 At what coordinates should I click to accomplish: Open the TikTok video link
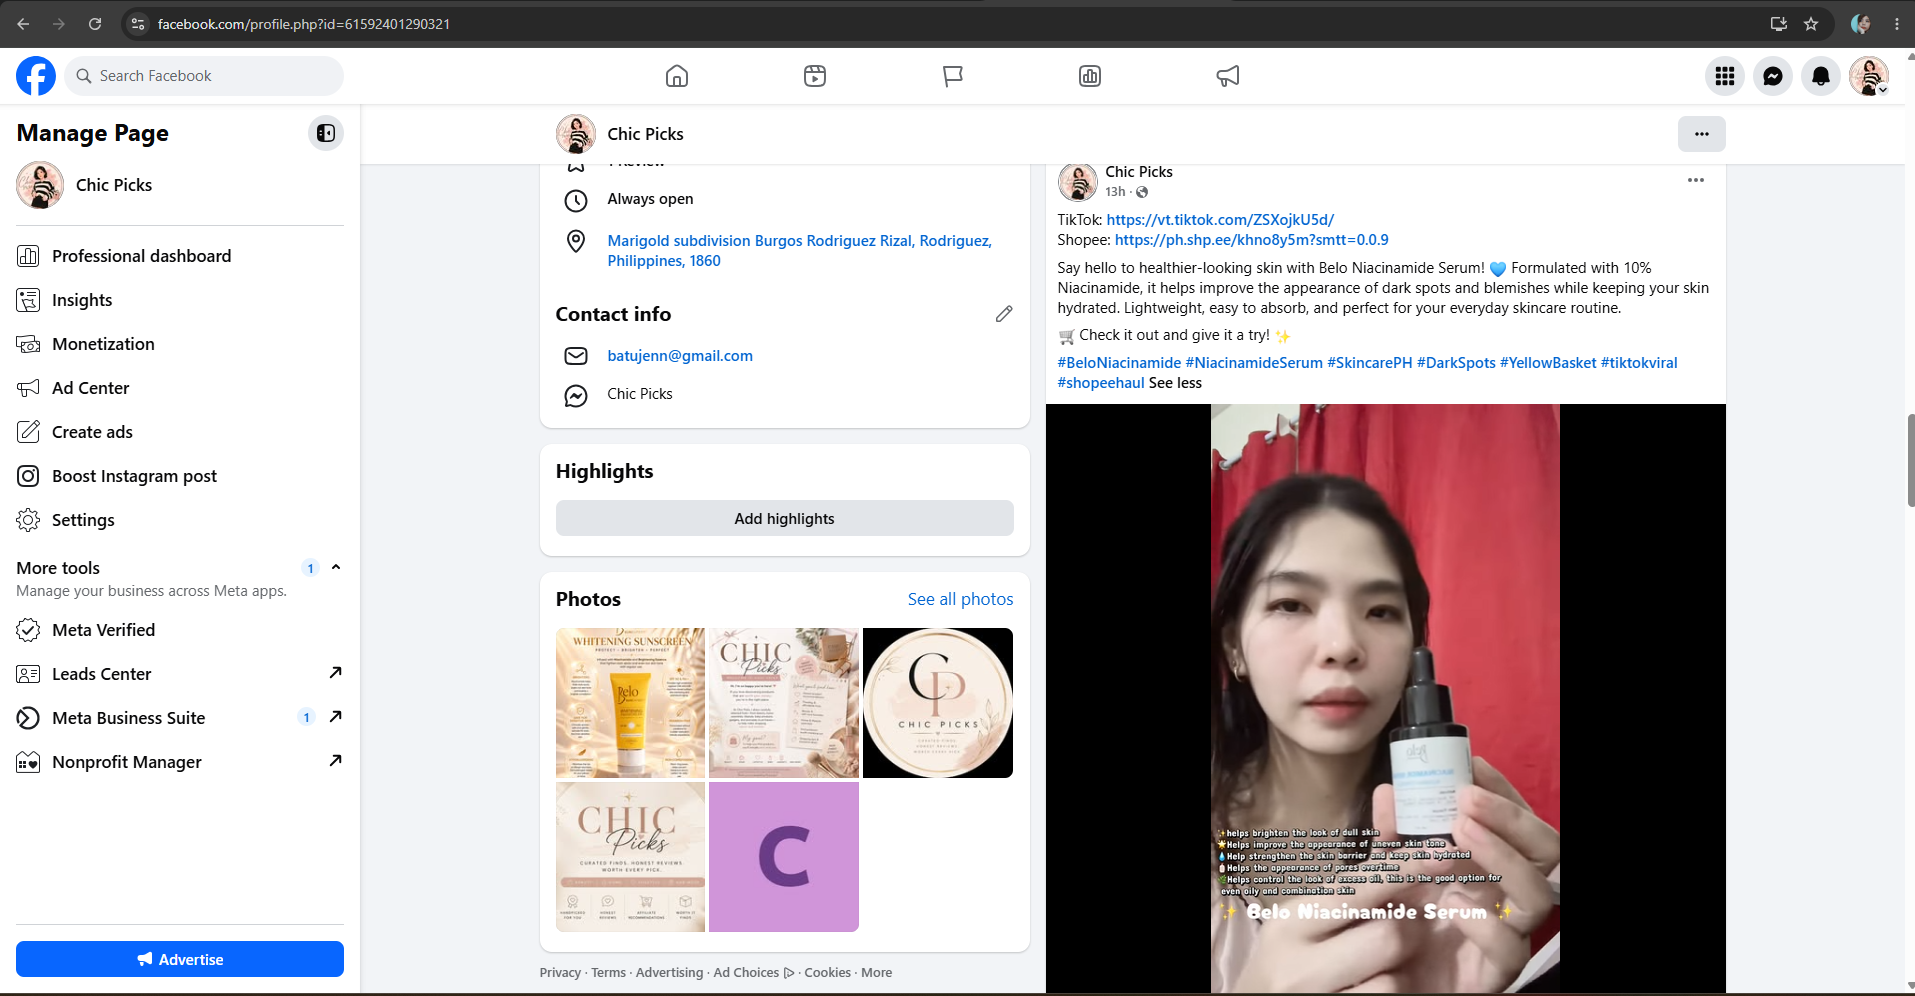(x=1220, y=220)
